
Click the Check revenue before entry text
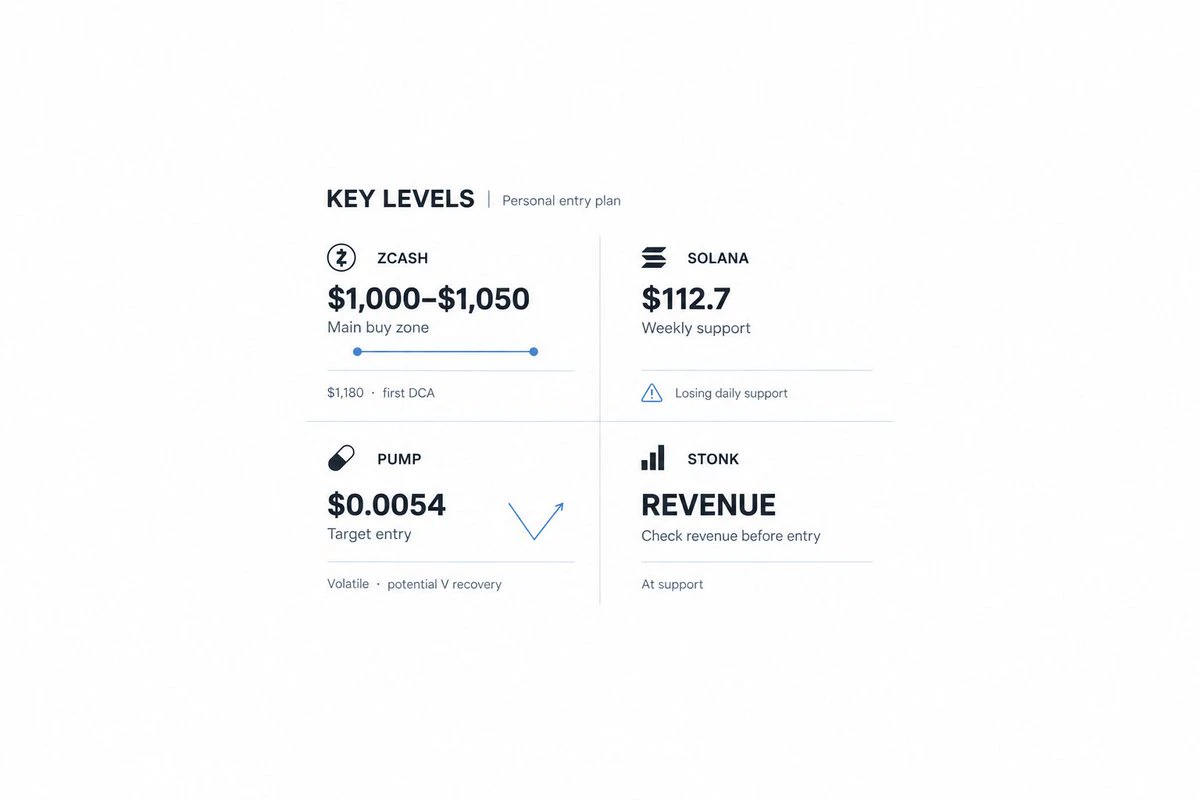731,536
